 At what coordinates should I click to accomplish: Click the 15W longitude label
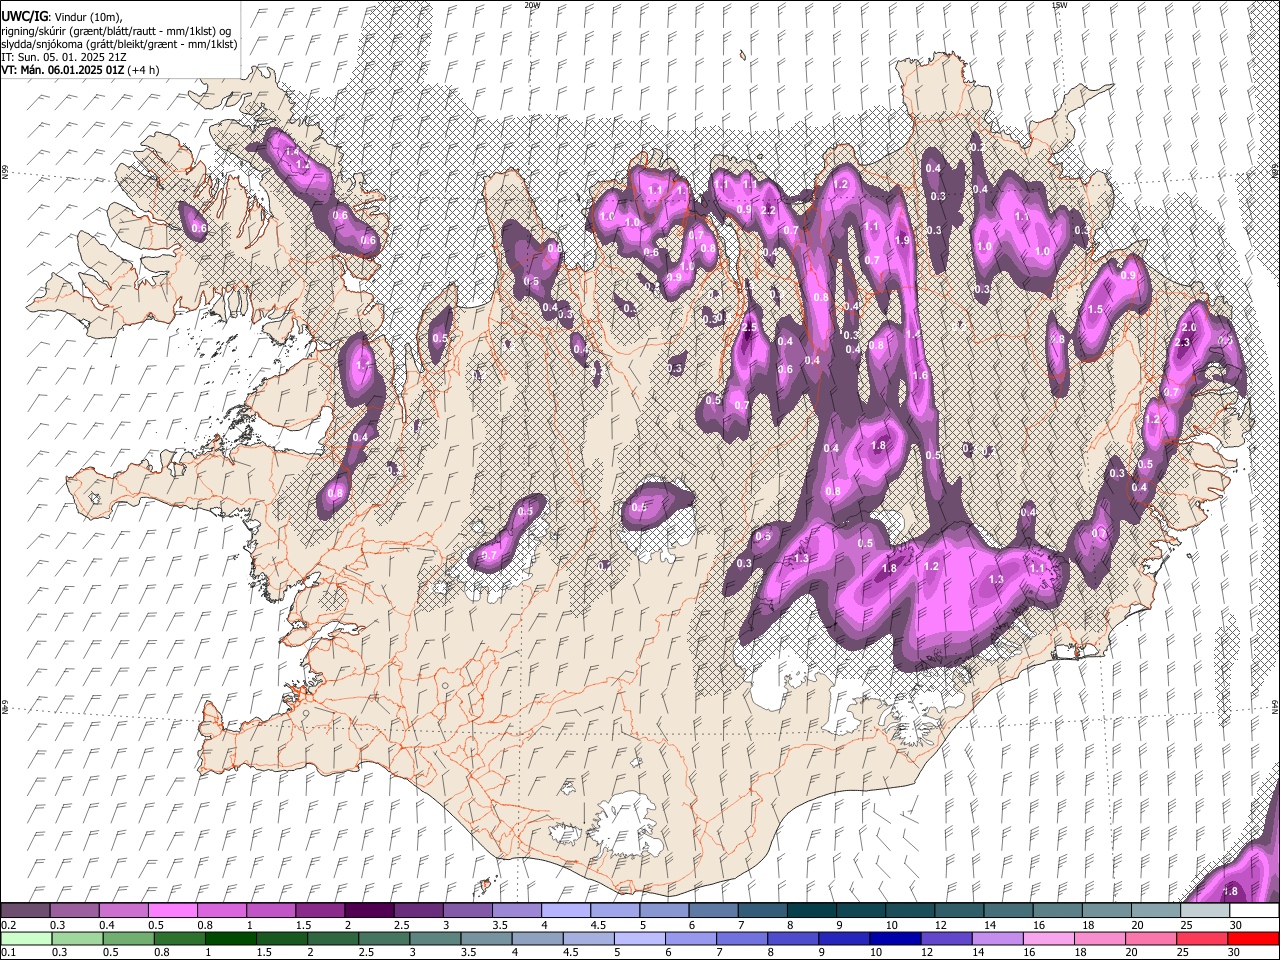[x=1060, y=5]
